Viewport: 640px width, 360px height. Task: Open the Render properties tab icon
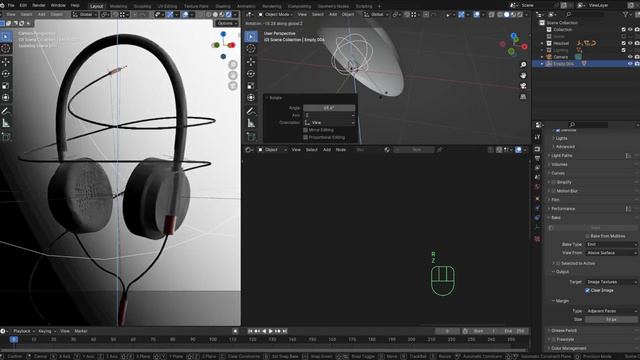(538, 149)
